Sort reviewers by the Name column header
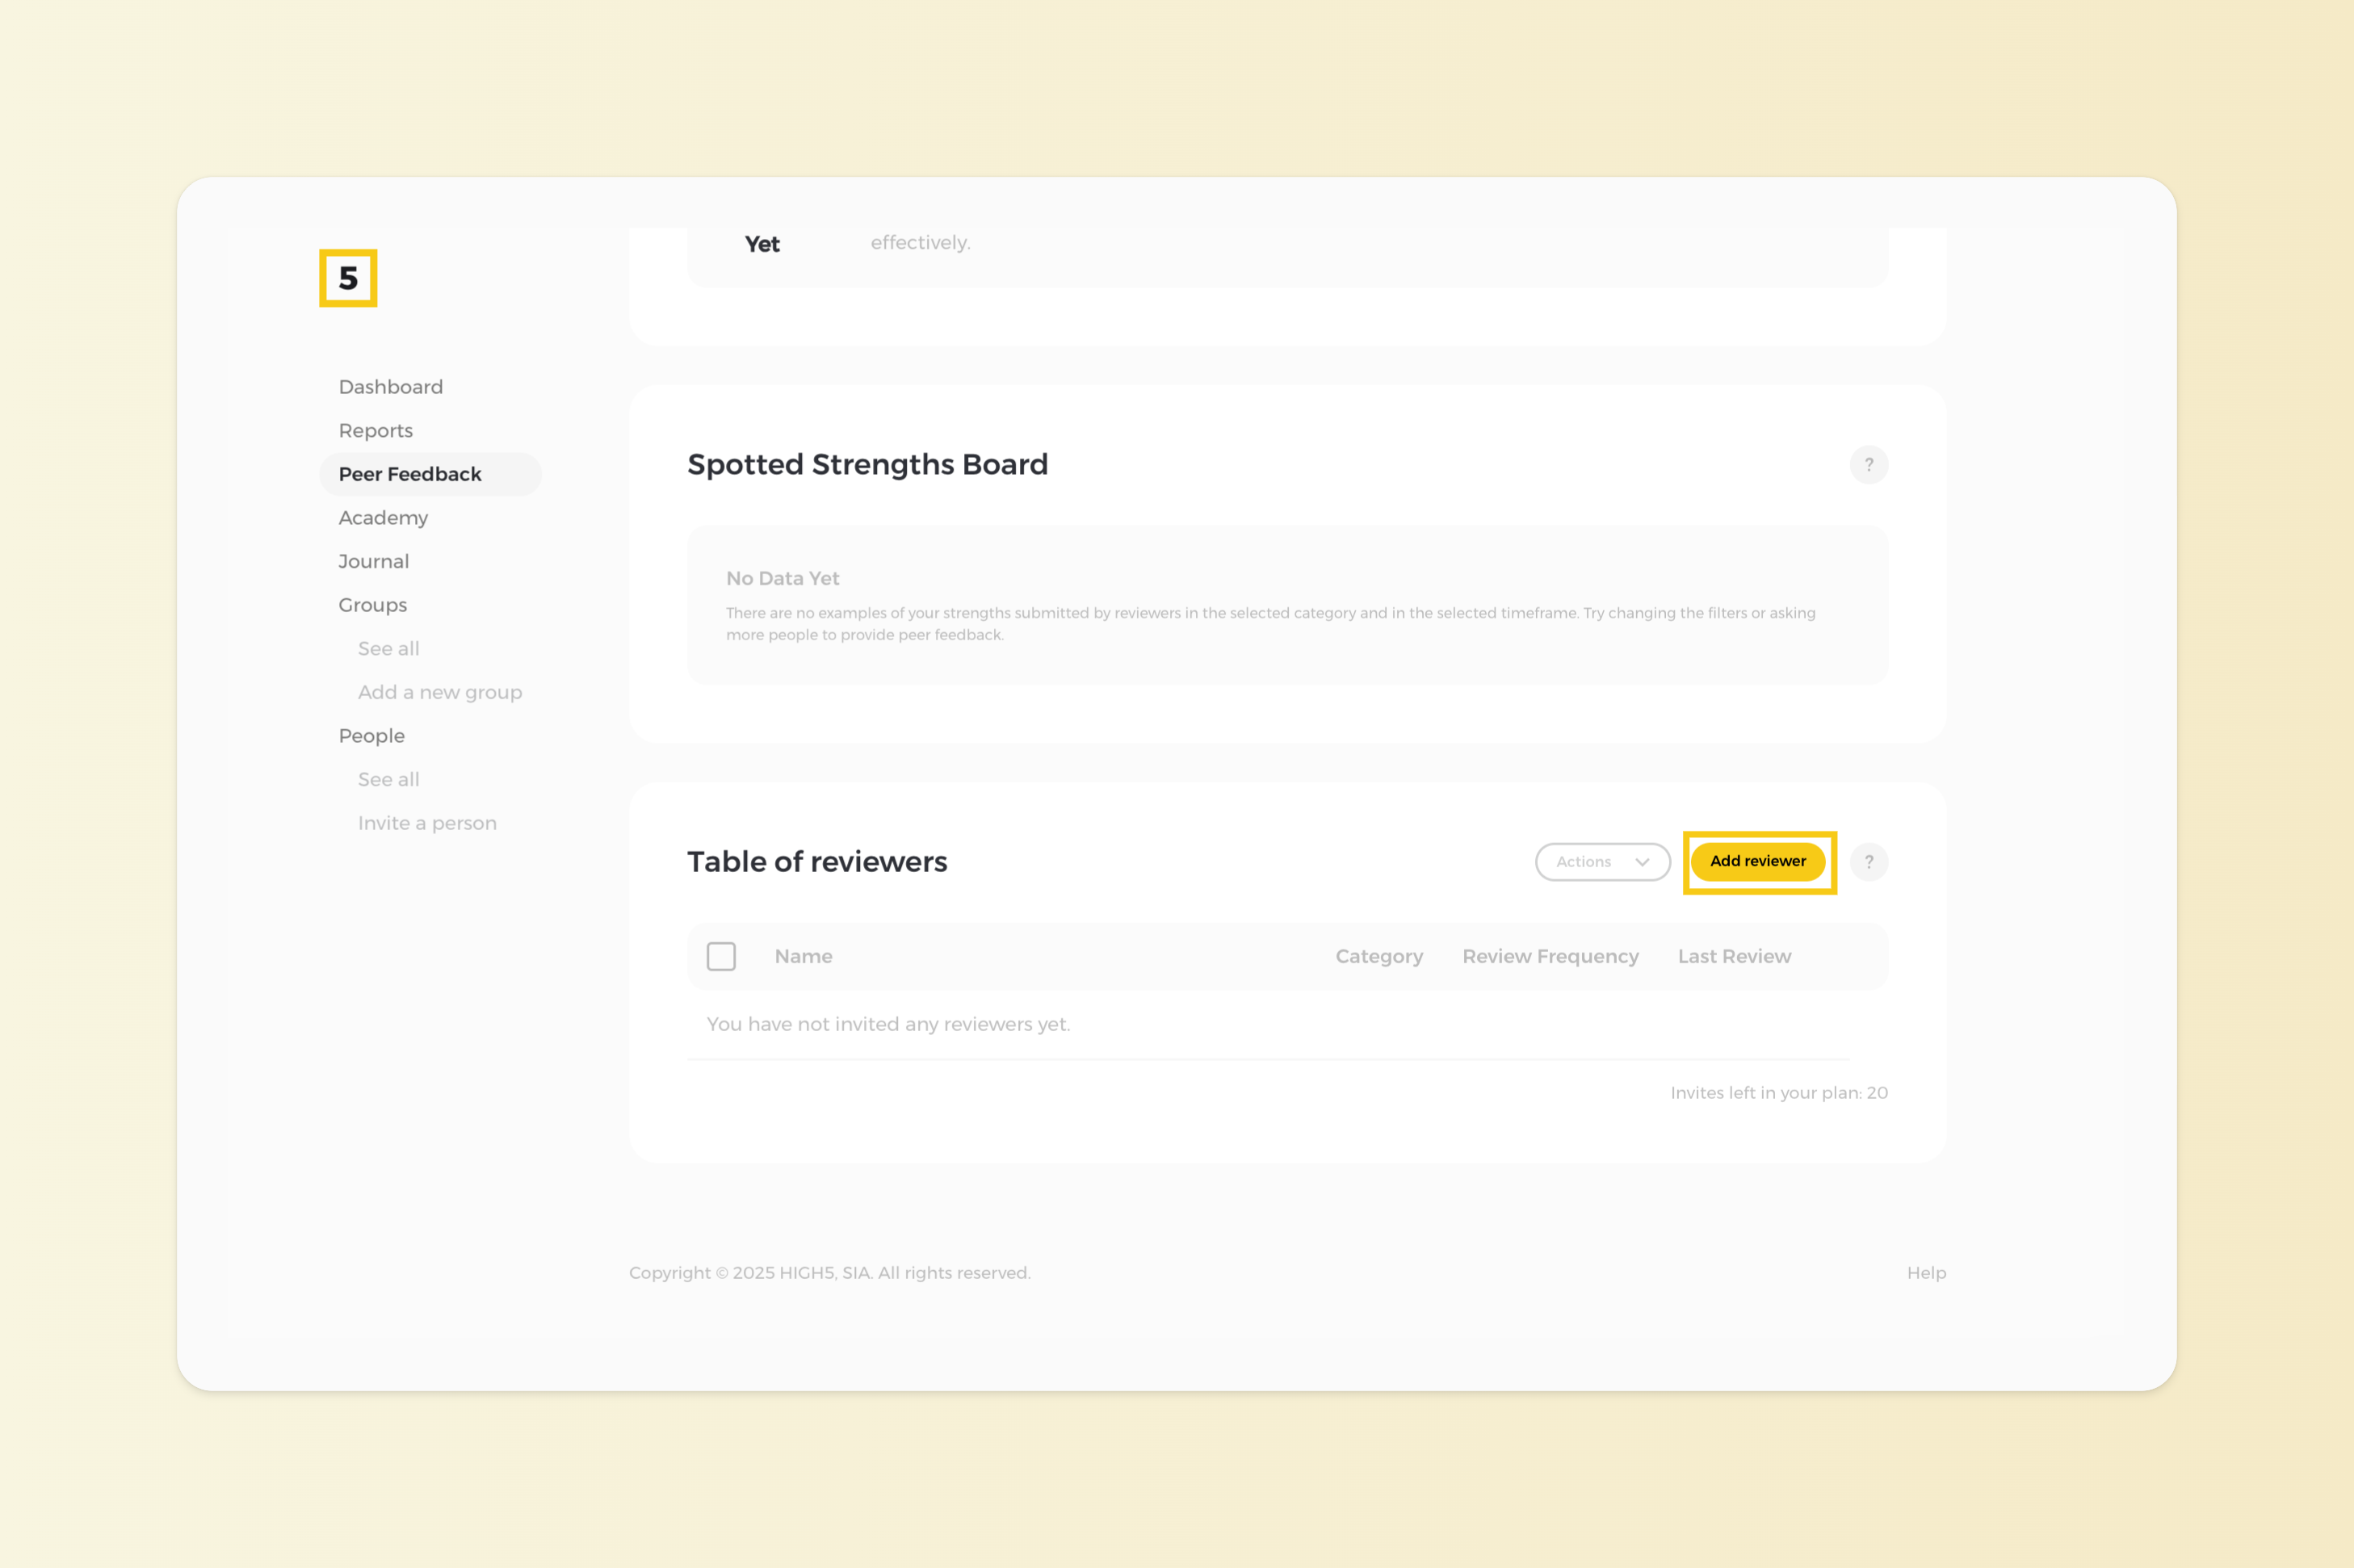The image size is (2354, 1568). pos(803,956)
